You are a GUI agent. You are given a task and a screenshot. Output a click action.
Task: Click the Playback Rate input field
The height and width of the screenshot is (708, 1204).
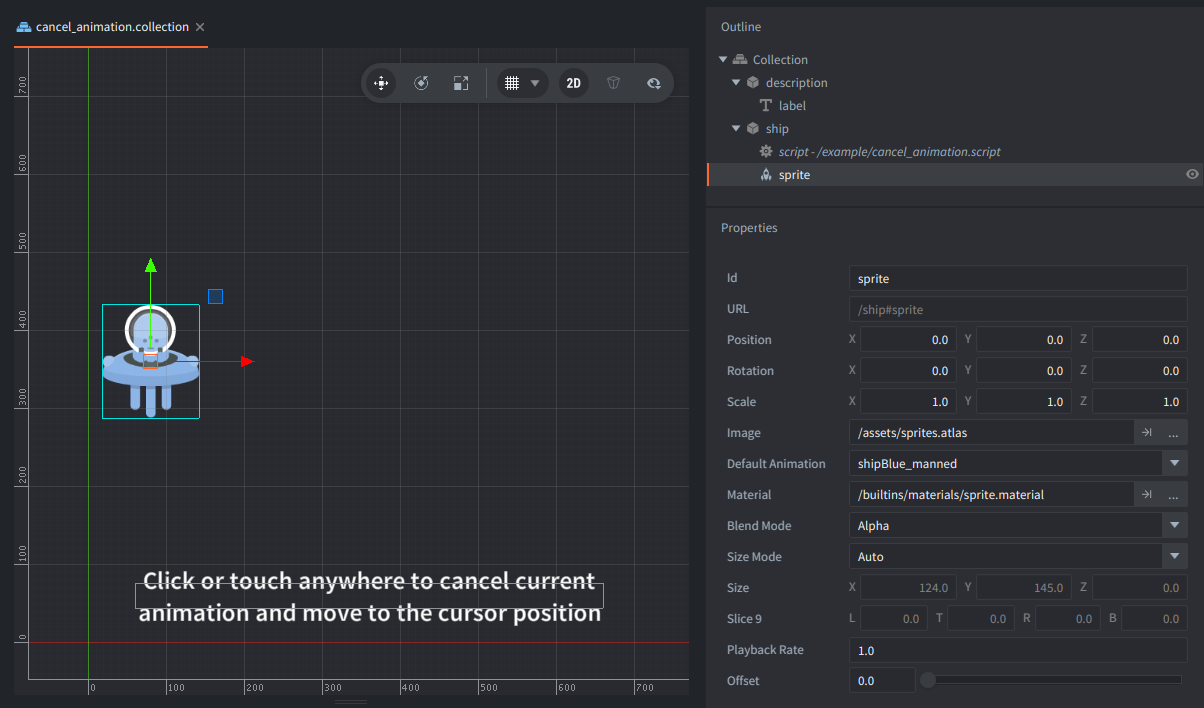pos(1018,650)
